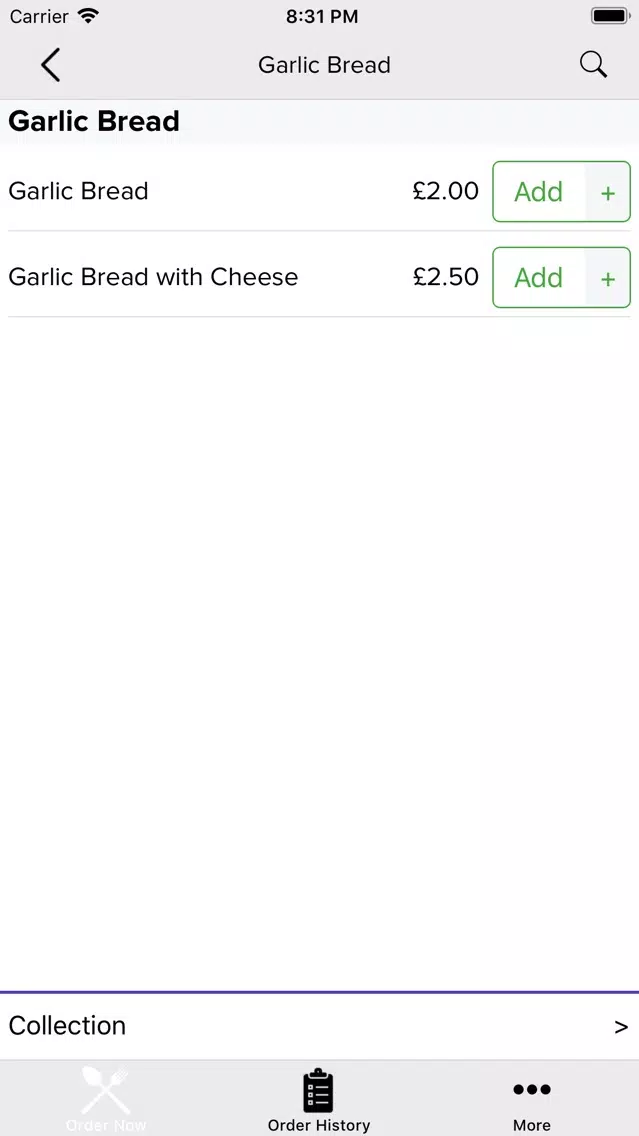Tap the back arrow in the navigation bar

click(50, 65)
